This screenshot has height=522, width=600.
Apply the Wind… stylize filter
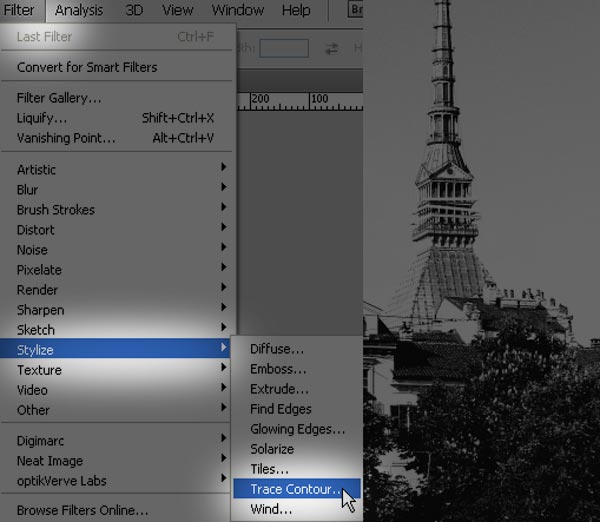pos(297,509)
